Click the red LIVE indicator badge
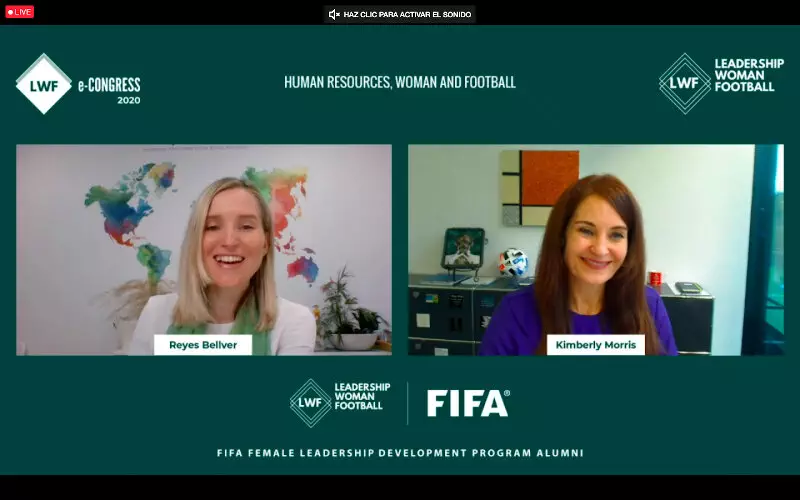This screenshot has width=800, height=500. click(19, 12)
